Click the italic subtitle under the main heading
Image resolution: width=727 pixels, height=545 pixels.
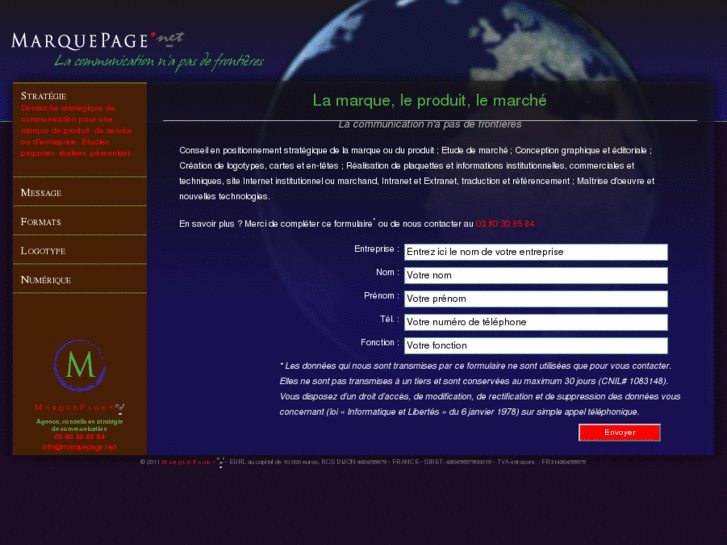tap(430, 124)
